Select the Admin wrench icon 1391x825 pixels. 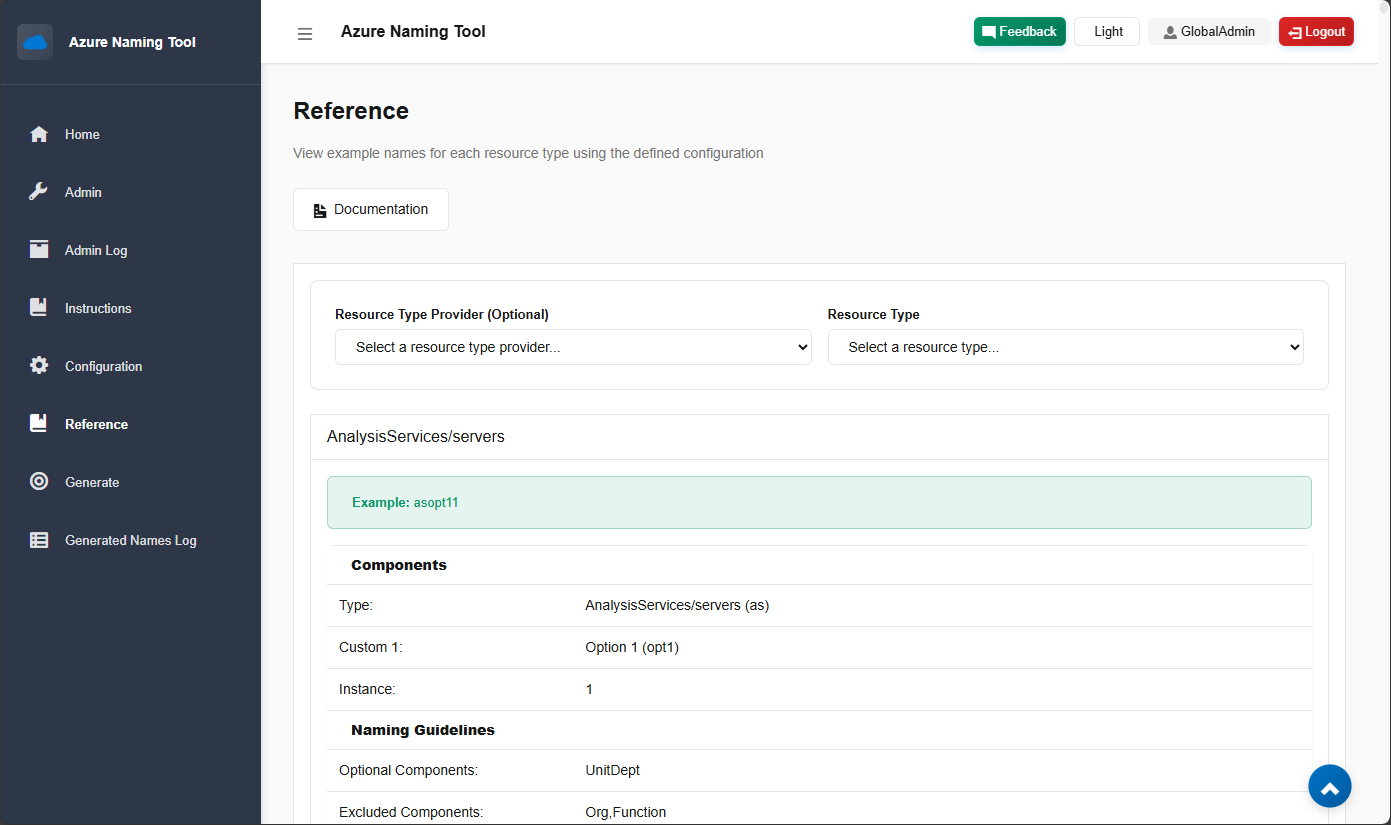(x=38, y=192)
